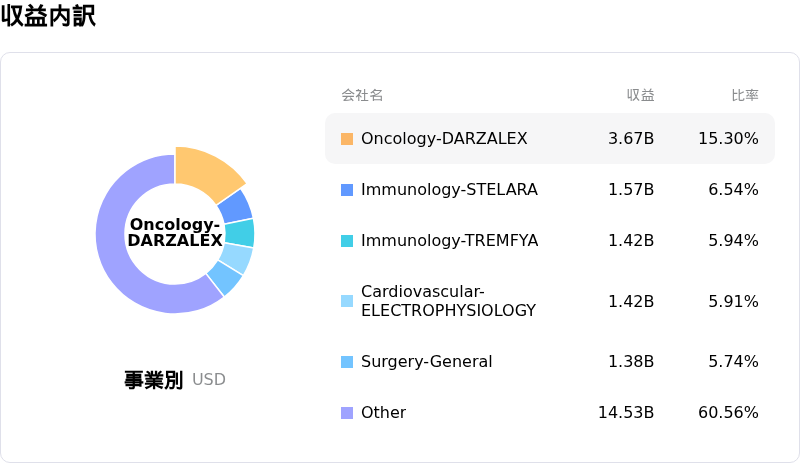Click the blue Immunology-STELARA legend swatch
This screenshot has width=800, height=463.
(x=347, y=190)
